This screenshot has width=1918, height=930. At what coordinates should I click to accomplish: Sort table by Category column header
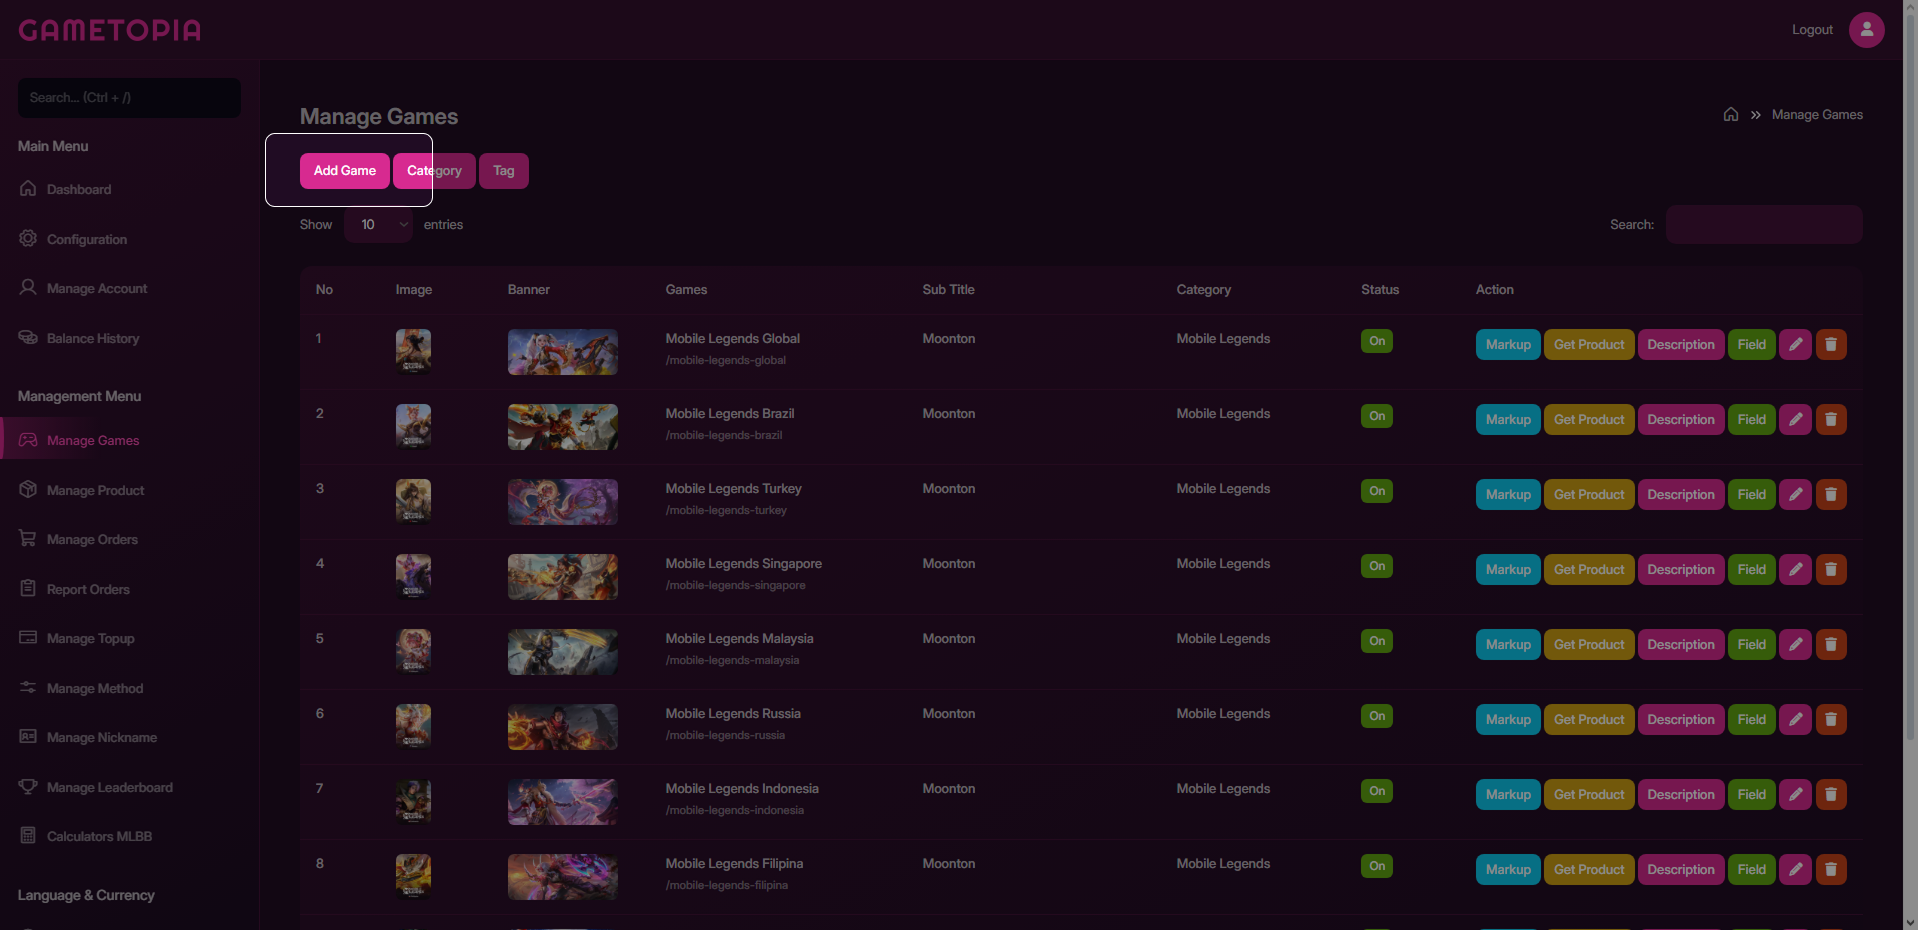click(1204, 290)
